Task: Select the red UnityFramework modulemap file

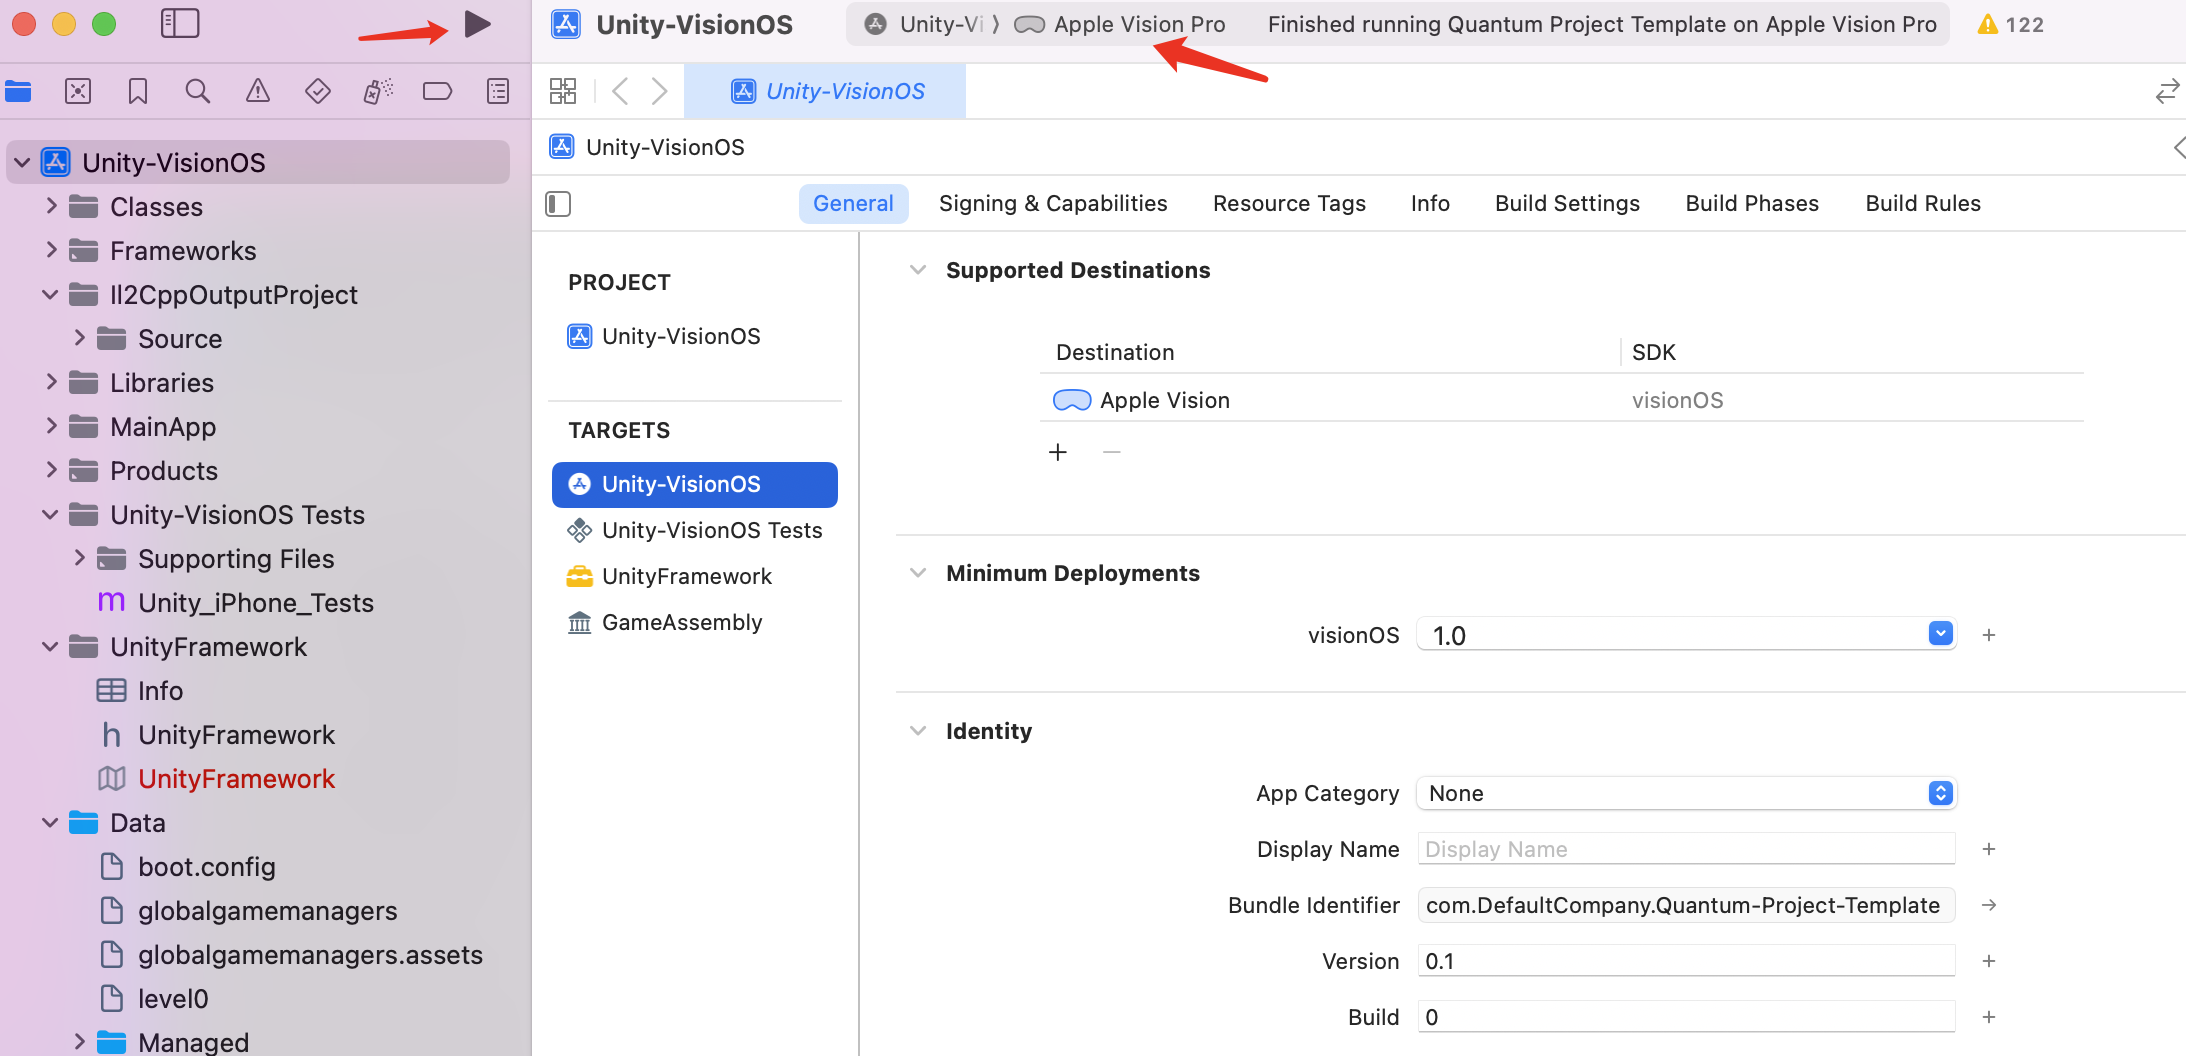Action: pos(216,778)
